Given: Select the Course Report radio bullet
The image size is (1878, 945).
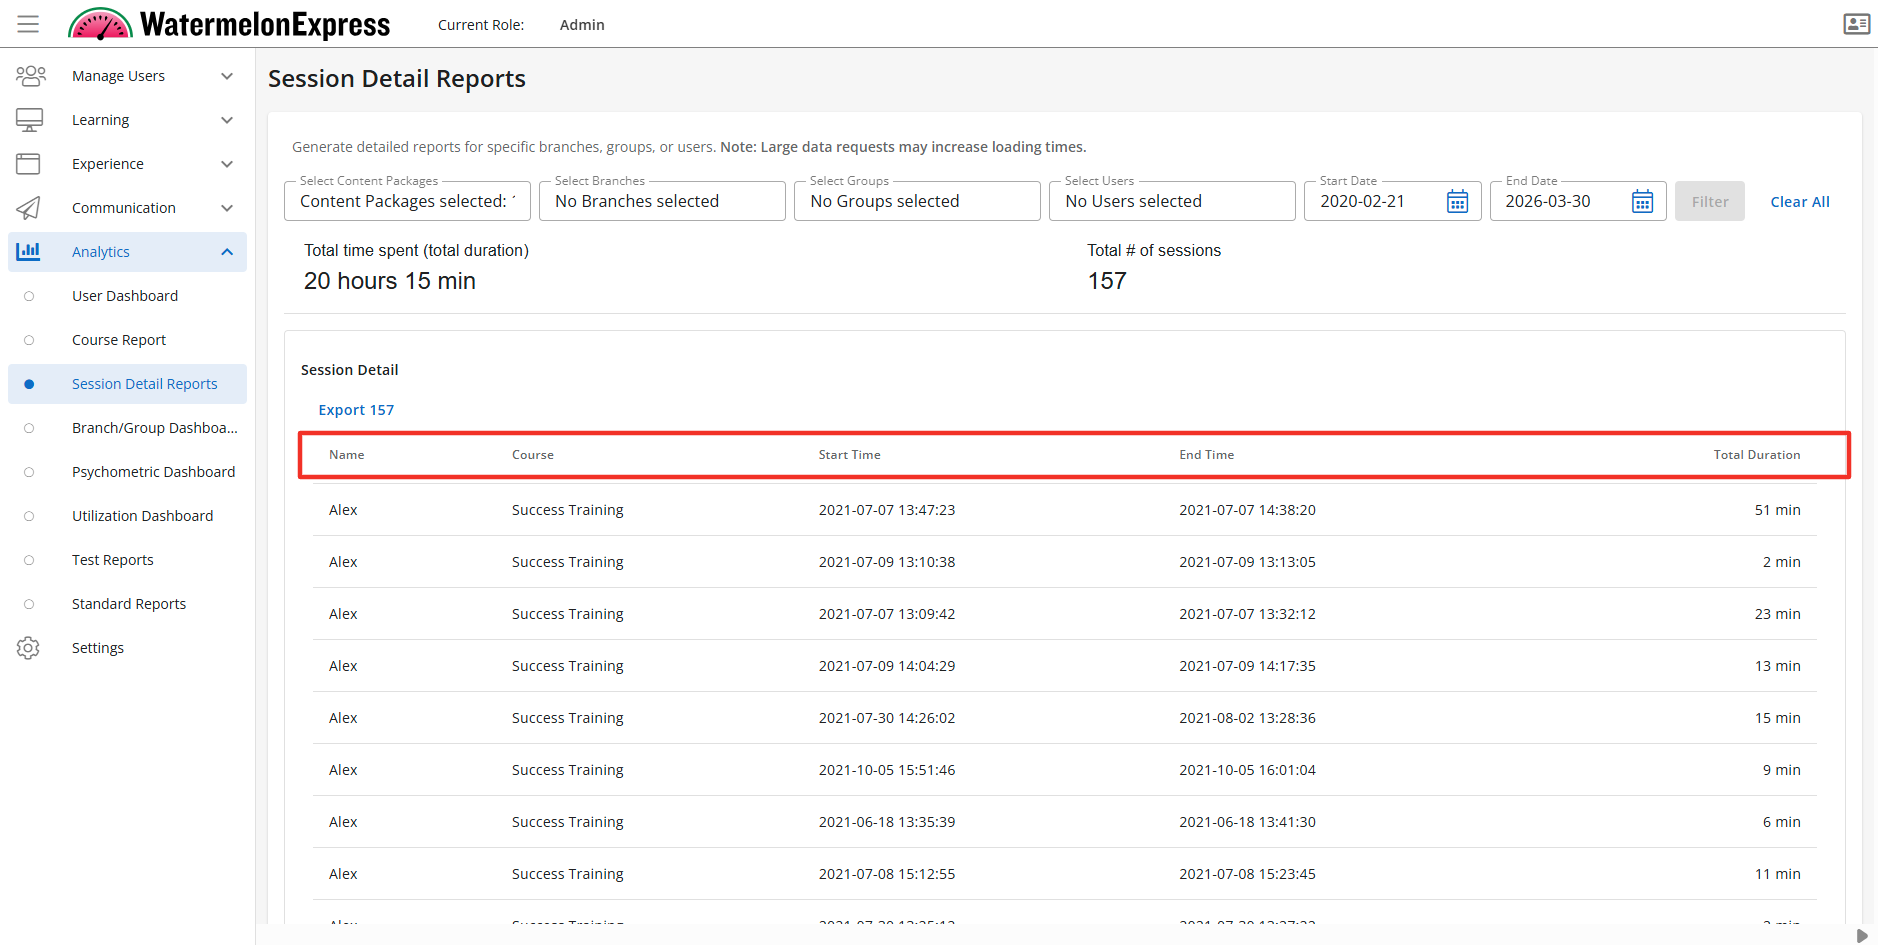Looking at the screenshot, I should point(29,340).
